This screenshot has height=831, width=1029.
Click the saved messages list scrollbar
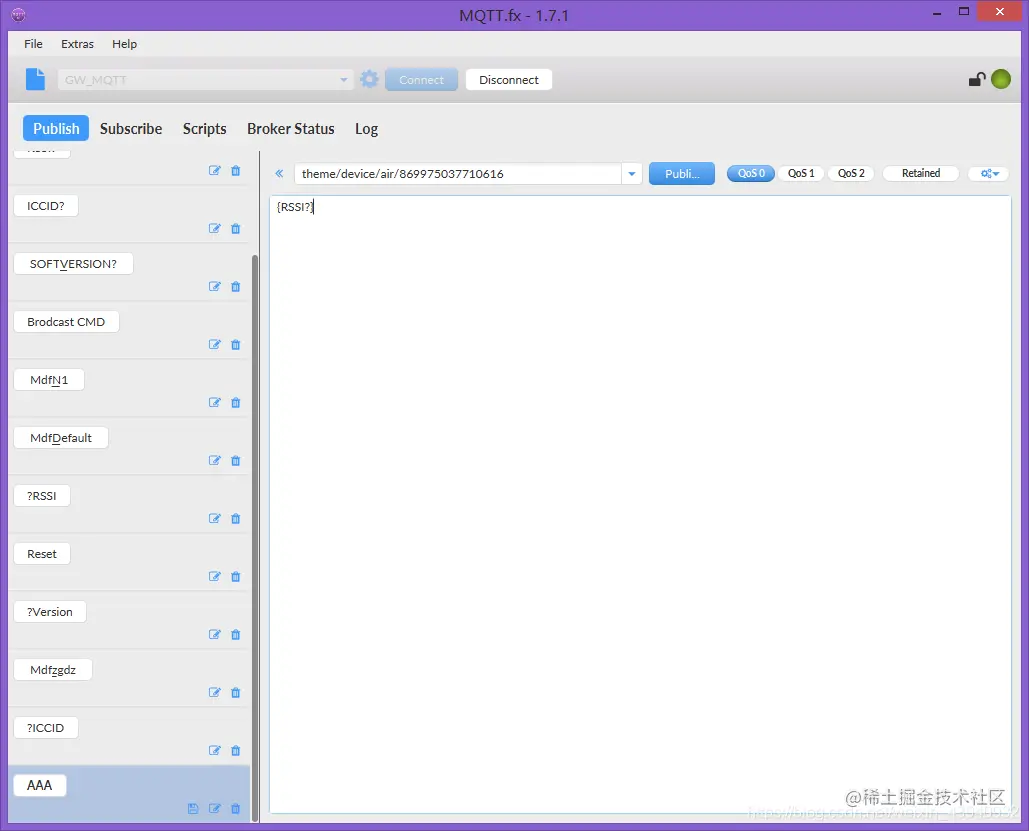click(x=255, y=537)
